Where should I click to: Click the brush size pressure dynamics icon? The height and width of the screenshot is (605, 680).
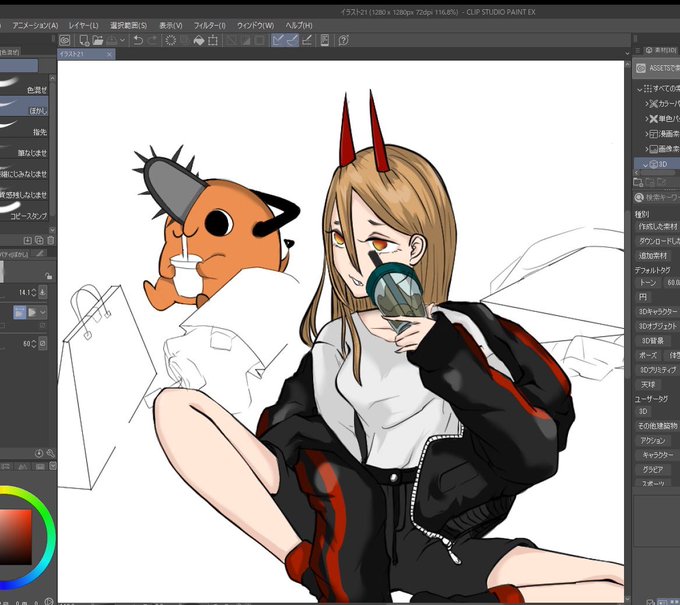point(42,292)
